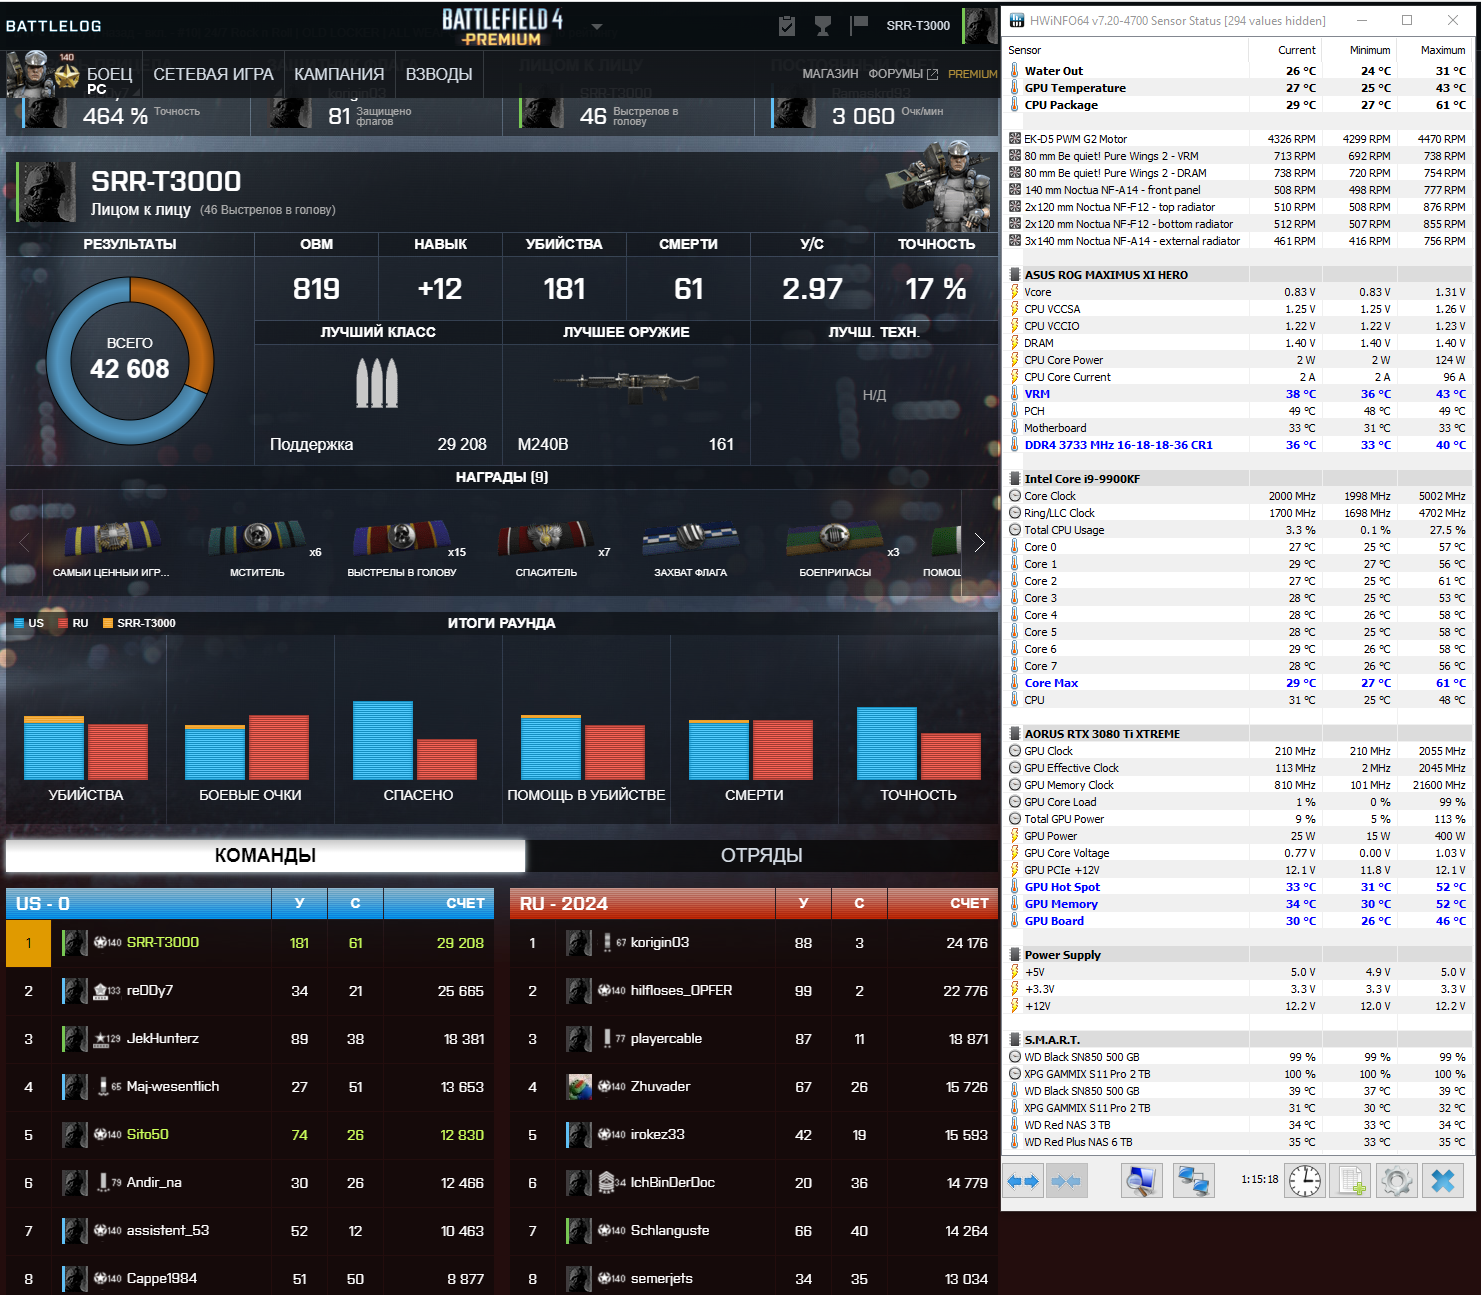Screen dimensions: 1481x1295
Task: Click the blue US legend swatch
Action: [x=18, y=623]
